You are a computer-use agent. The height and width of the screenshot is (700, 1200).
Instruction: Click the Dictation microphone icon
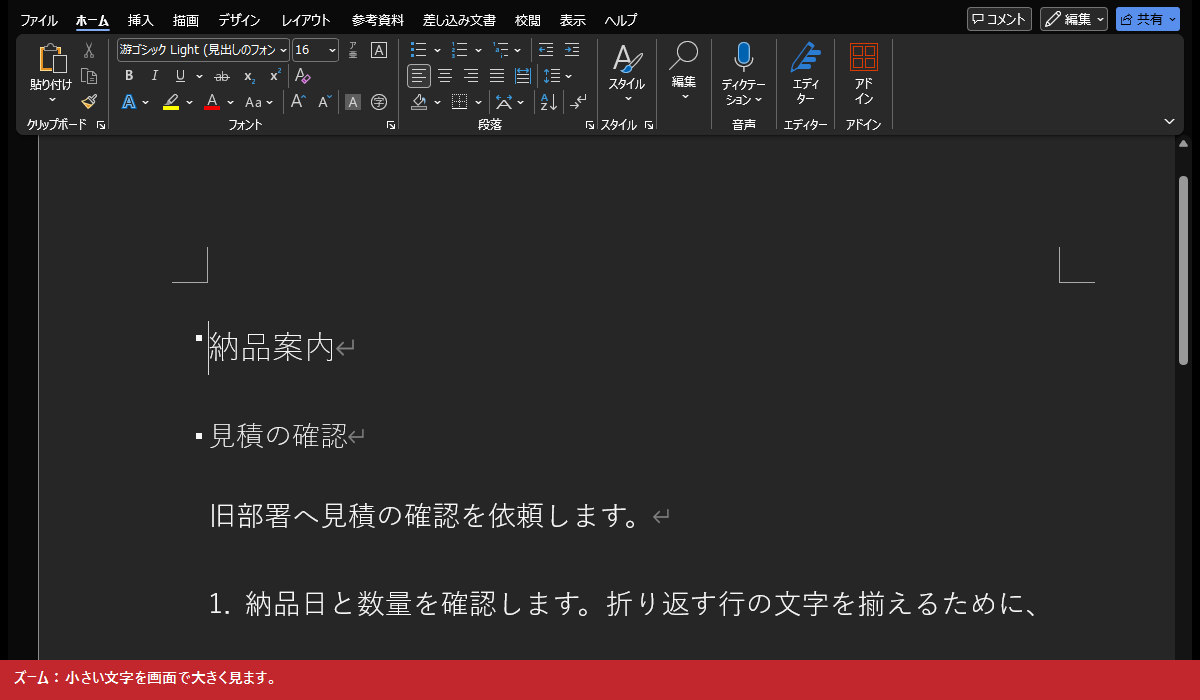pyautogui.click(x=743, y=57)
